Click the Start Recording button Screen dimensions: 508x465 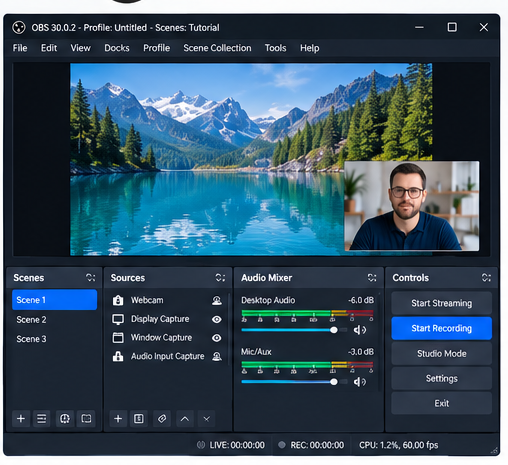point(441,328)
